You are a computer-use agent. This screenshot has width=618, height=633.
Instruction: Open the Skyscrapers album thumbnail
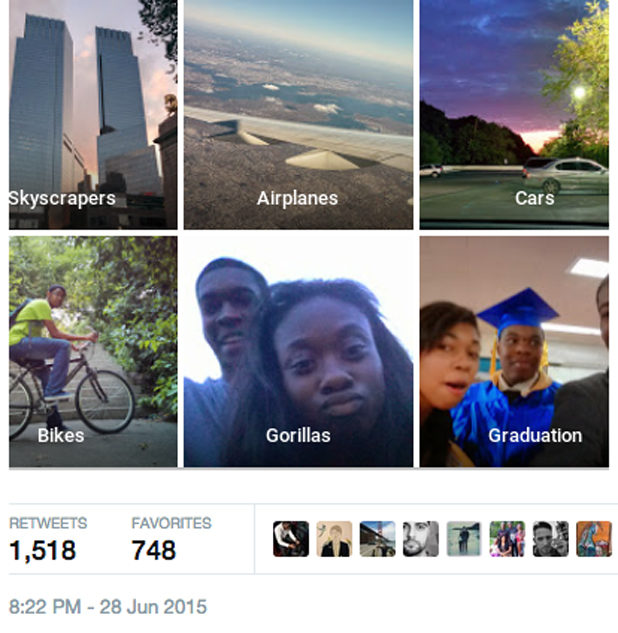click(x=93, y=115)
